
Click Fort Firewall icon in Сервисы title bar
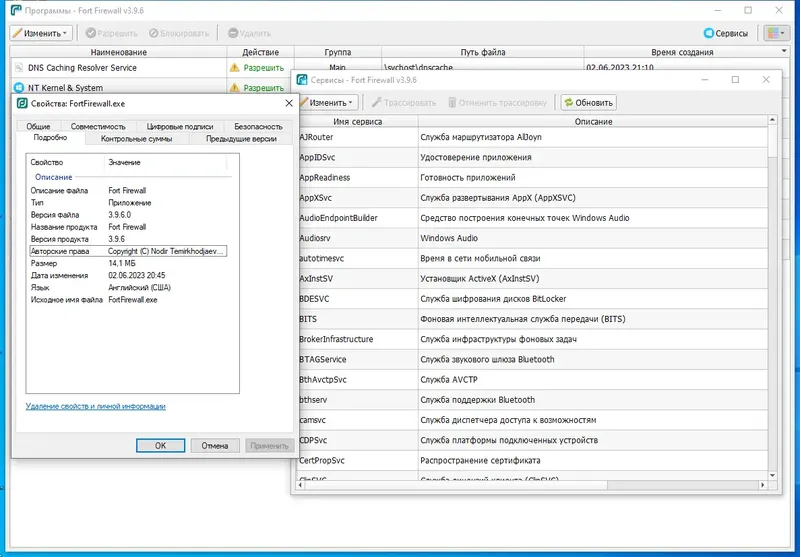302,80
